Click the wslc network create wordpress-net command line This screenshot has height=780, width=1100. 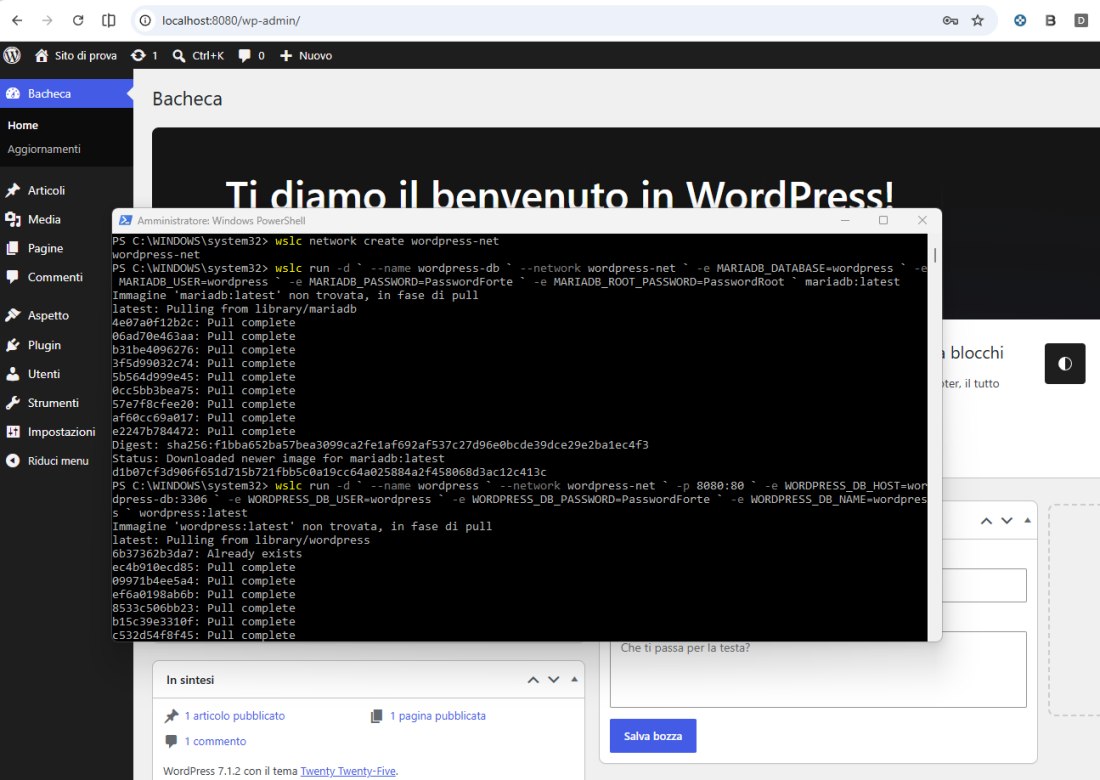[305, 241]
